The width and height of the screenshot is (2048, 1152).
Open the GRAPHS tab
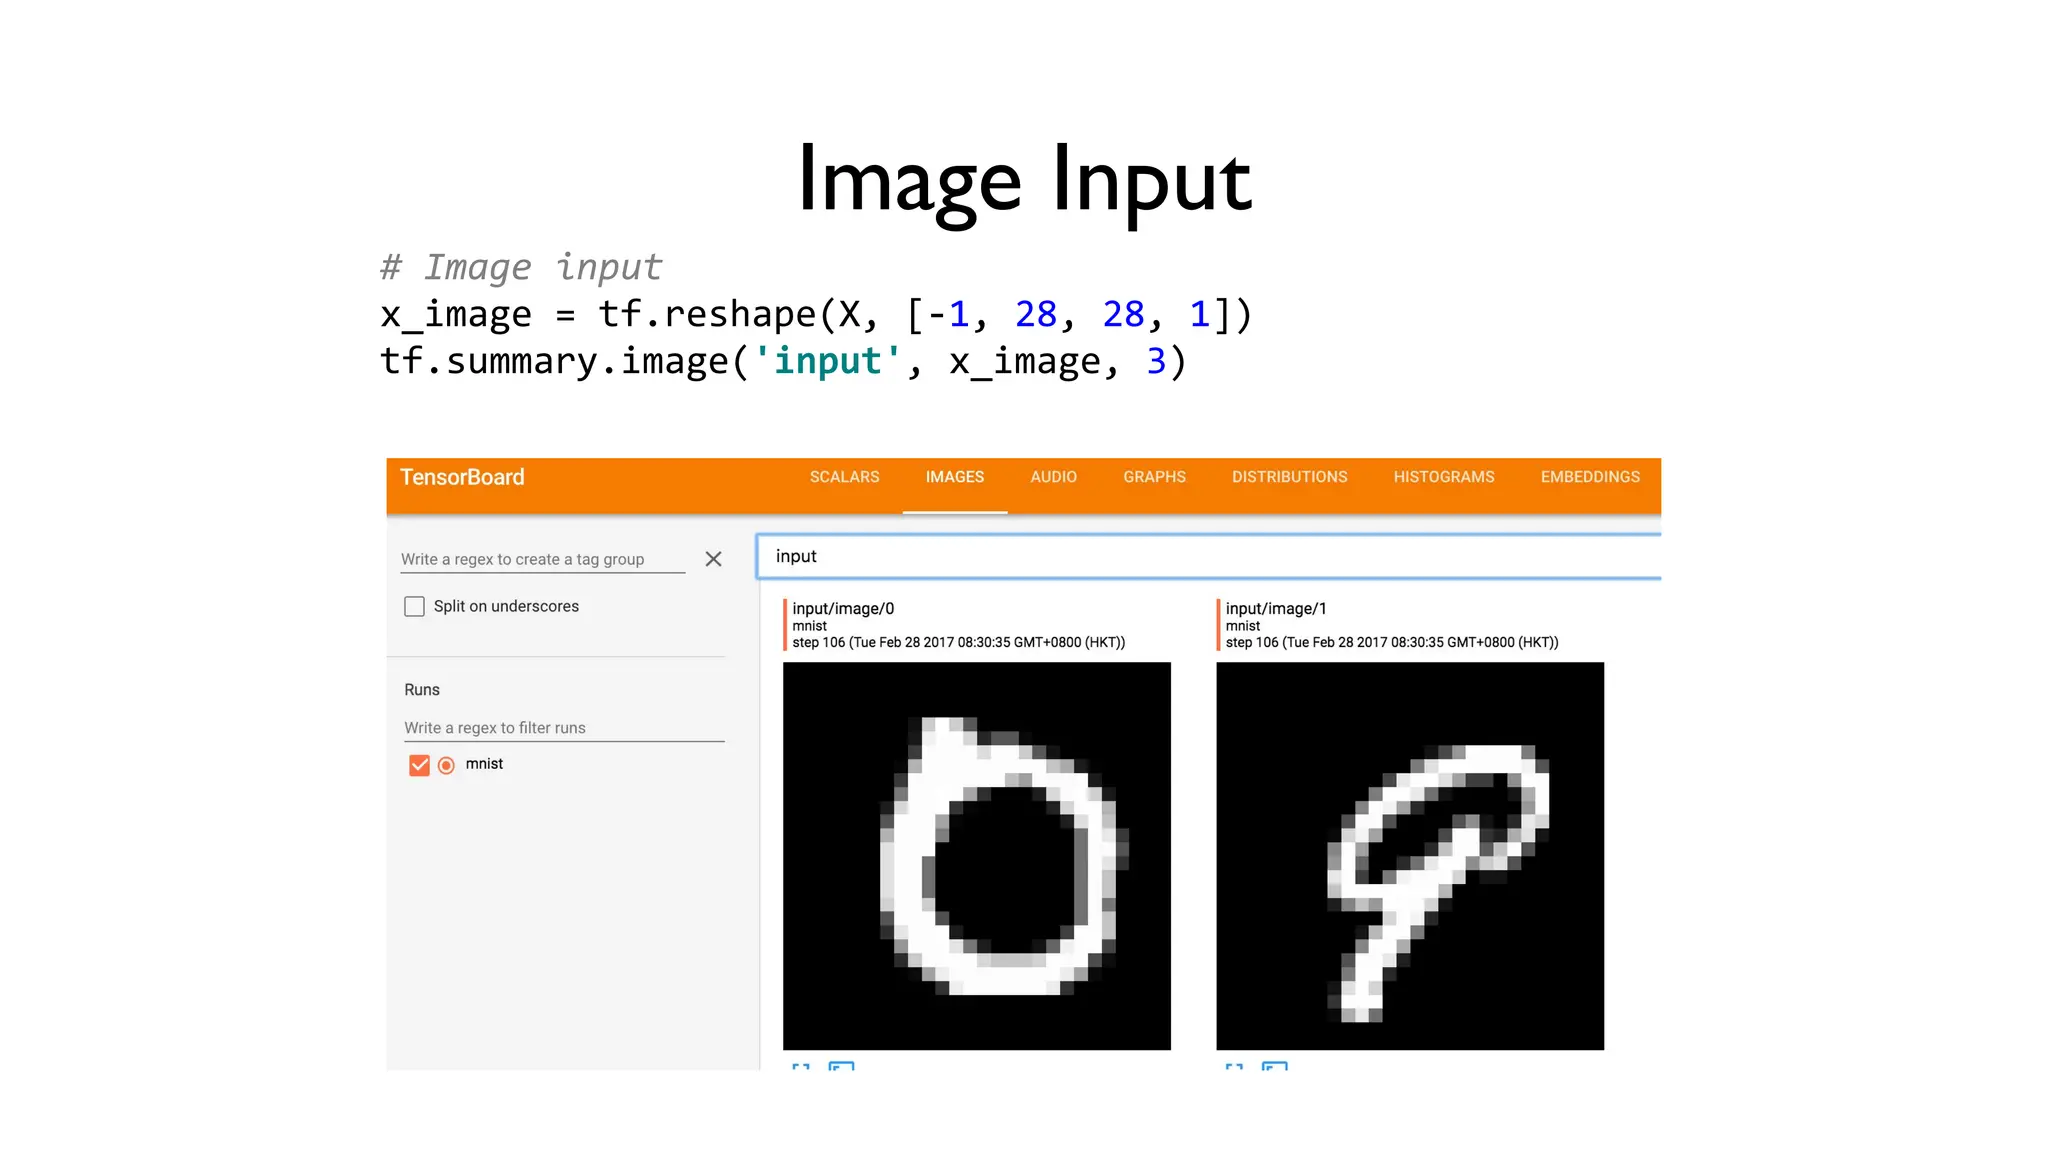tap(1154, 477)
